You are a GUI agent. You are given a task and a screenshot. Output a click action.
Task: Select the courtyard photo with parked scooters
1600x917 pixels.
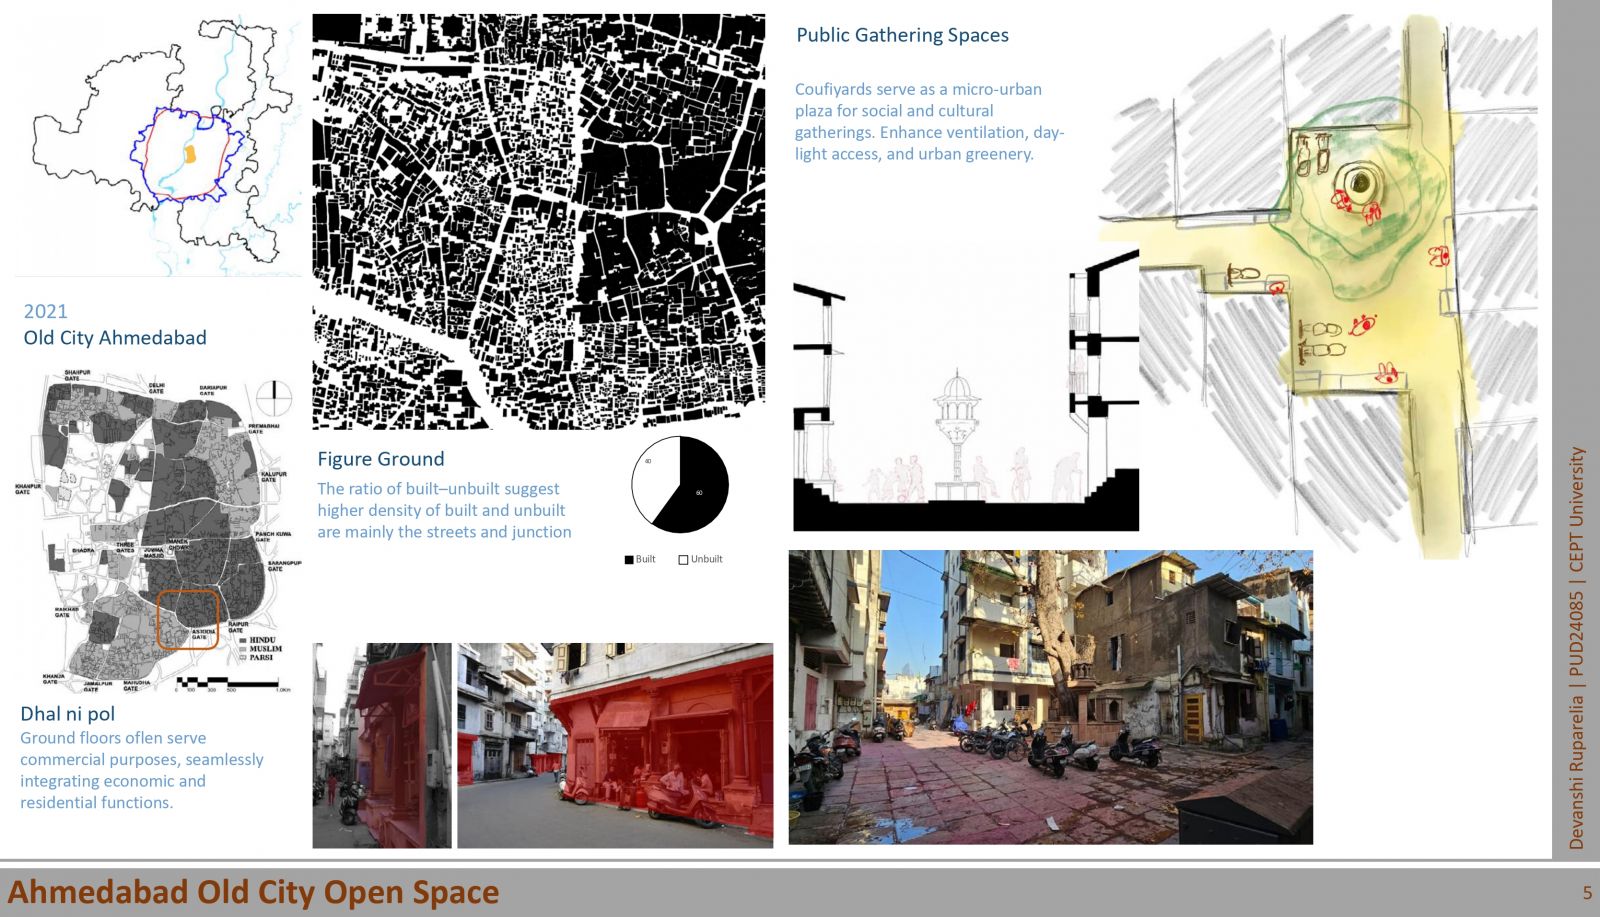click(x=1050, y=697)
